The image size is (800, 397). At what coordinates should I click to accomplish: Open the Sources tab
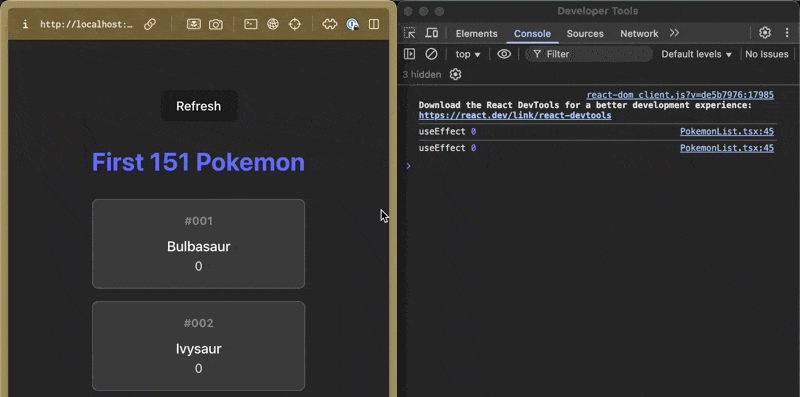[585, 34]
